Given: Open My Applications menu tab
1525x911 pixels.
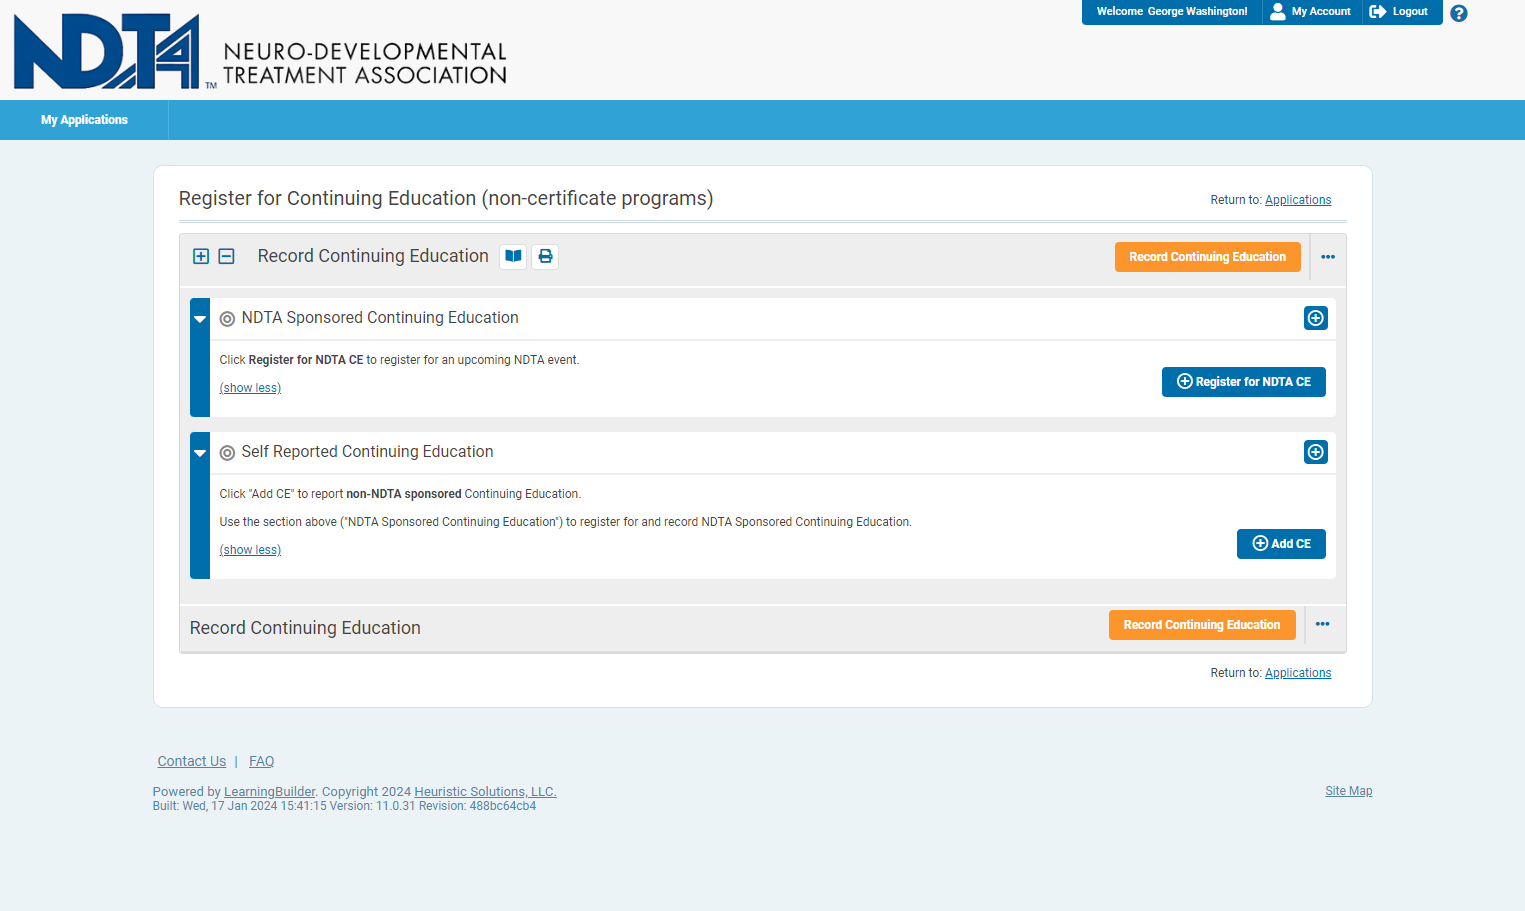Looking at the screenshot, I should pos(84,120).
